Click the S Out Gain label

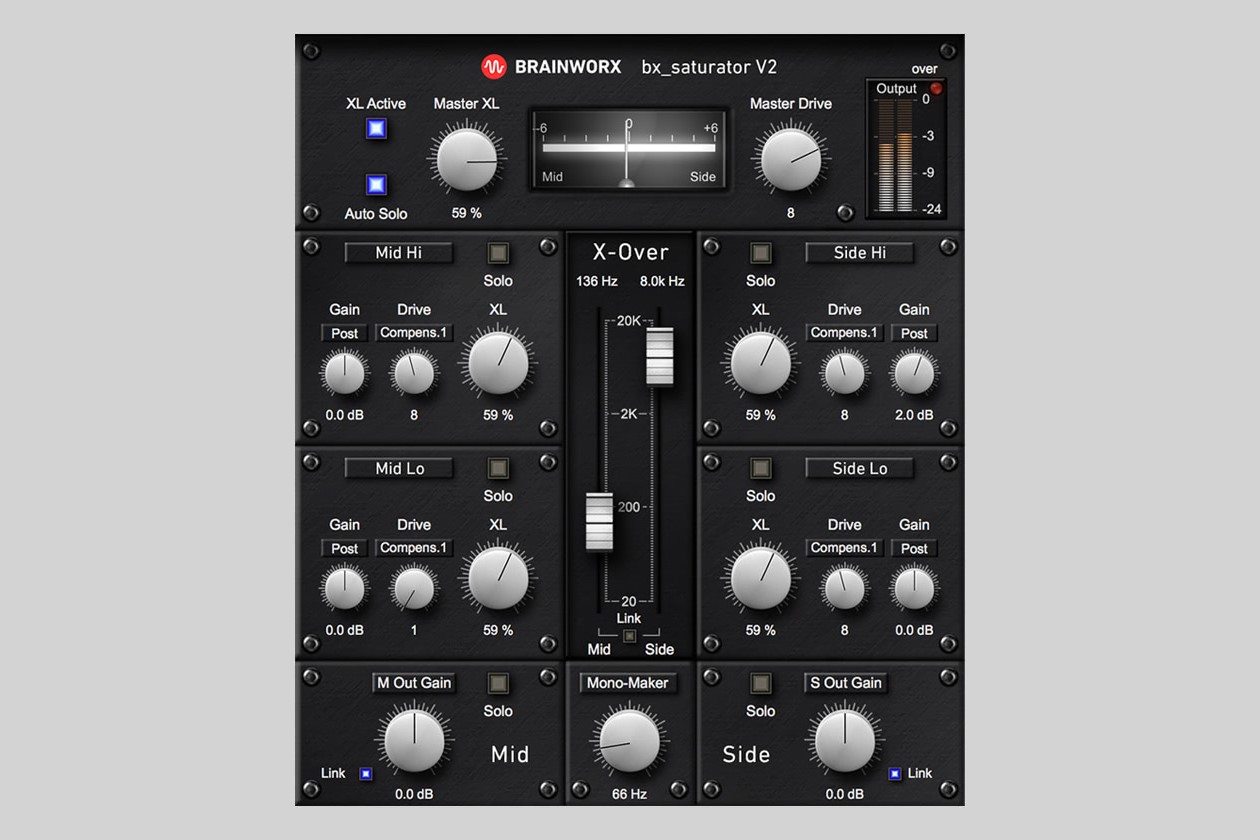[x=846, y=683]
